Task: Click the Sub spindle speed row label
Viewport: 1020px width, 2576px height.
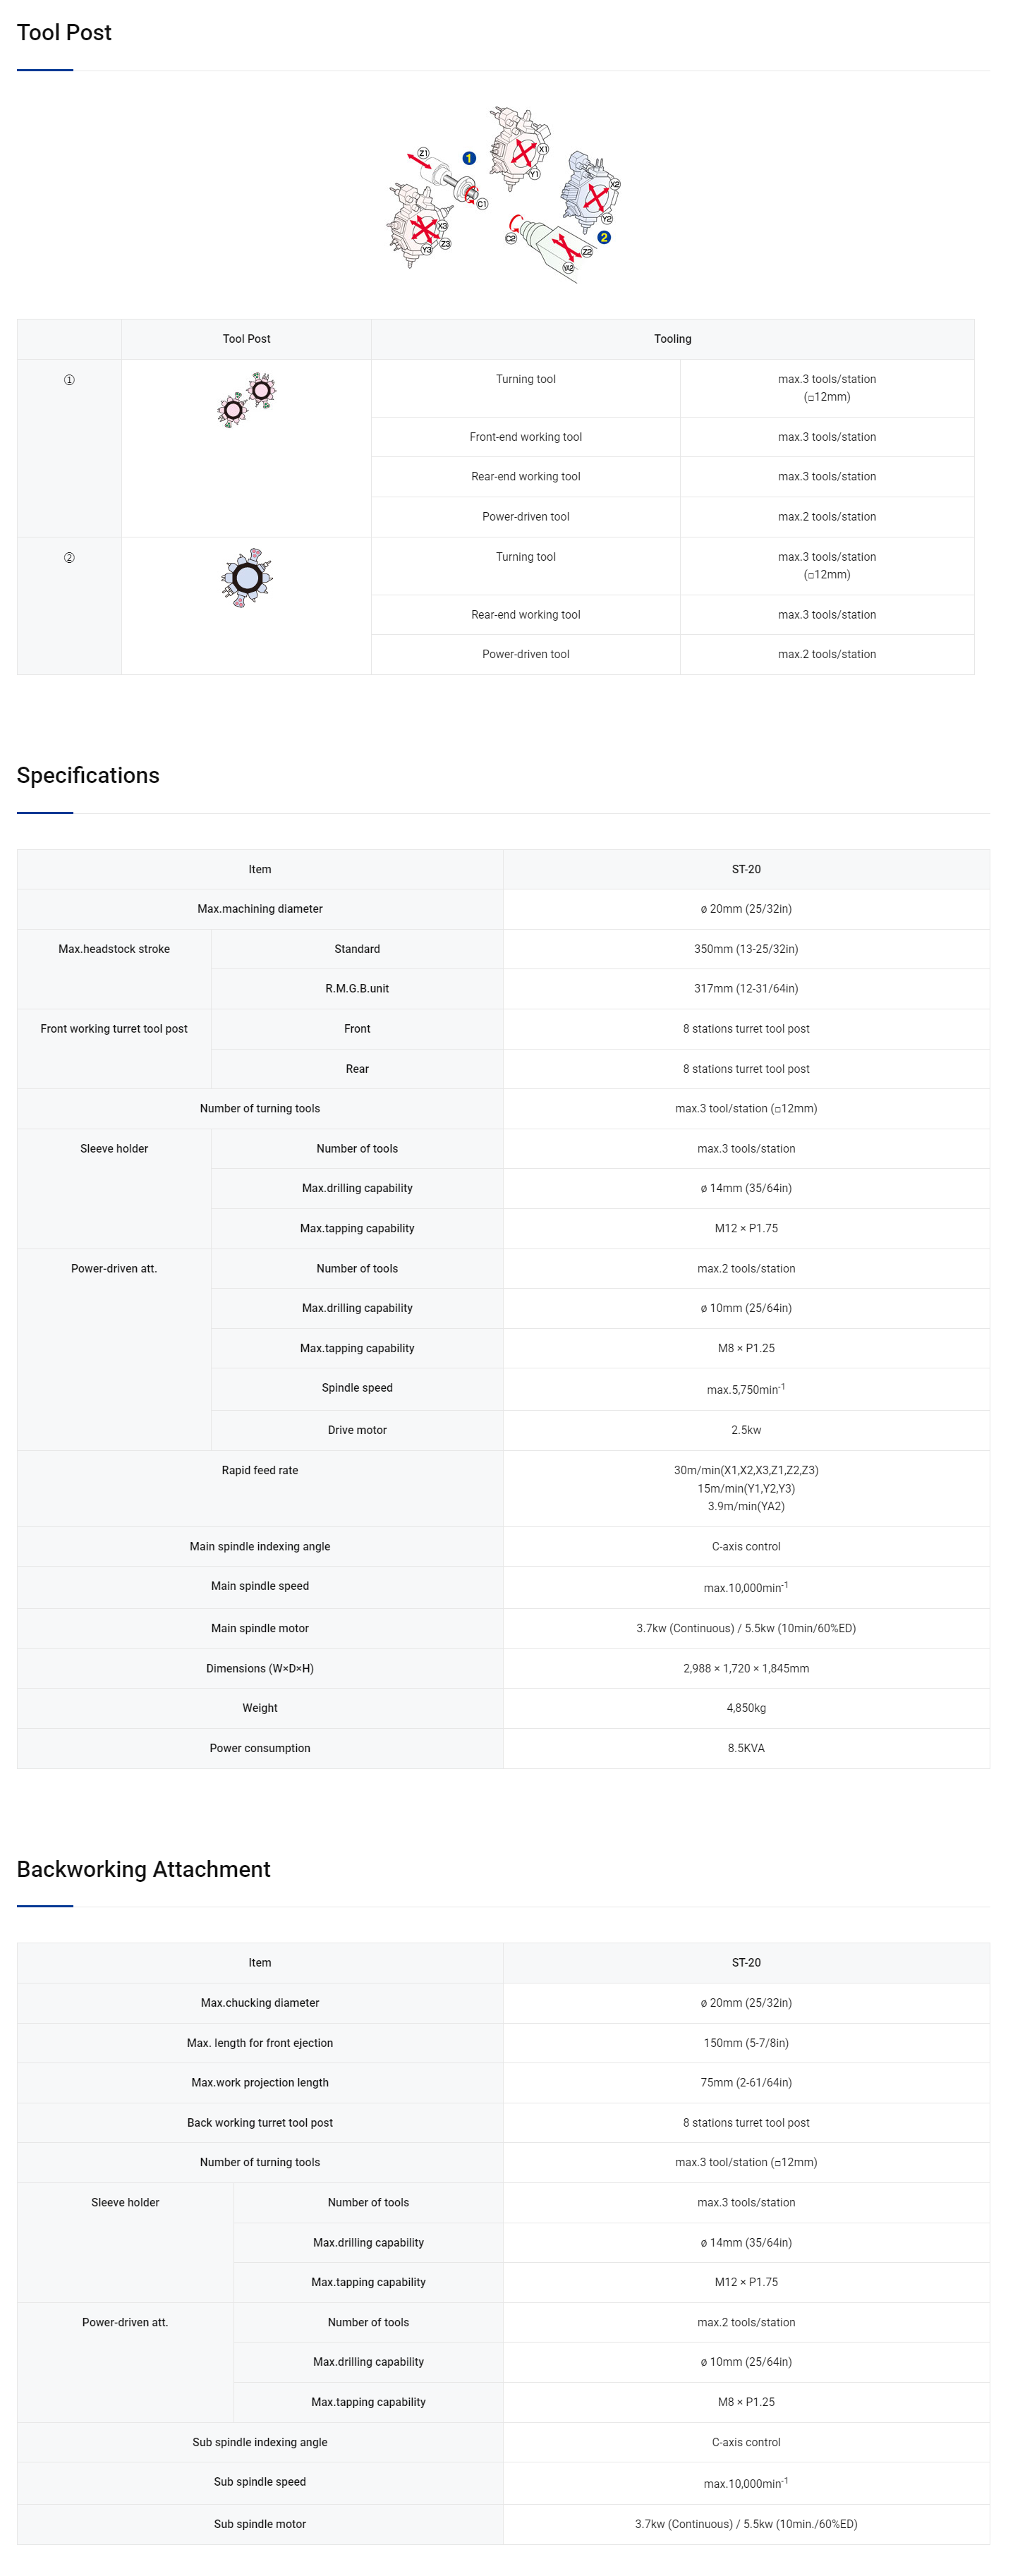Action: [260, 2481]
